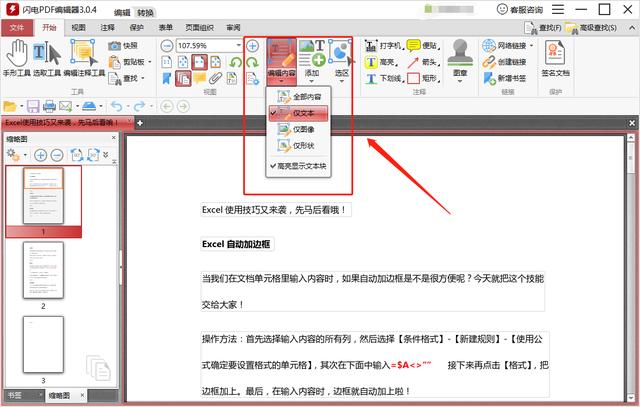Click the Undo arrow in quick toolbar
This screenshot has height=407, width=640.
coord(117,107)
